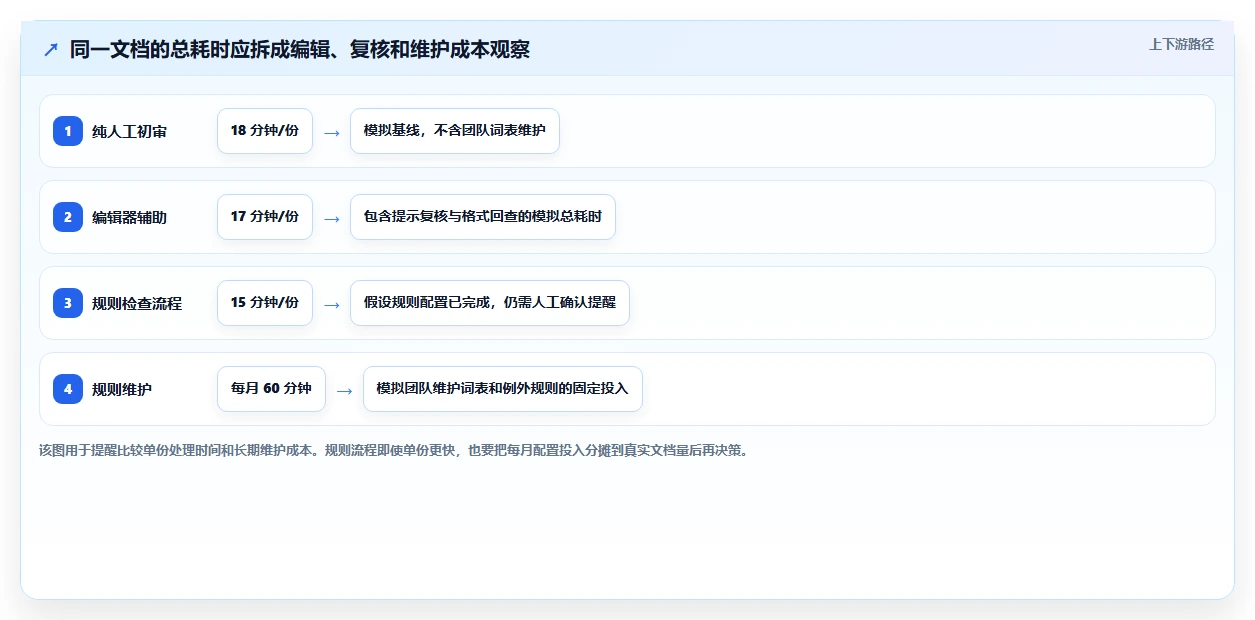1255x620 pixels.
Task: Click the 规则维护 step label
Action: pyautogui.click(x=122, y=389)
